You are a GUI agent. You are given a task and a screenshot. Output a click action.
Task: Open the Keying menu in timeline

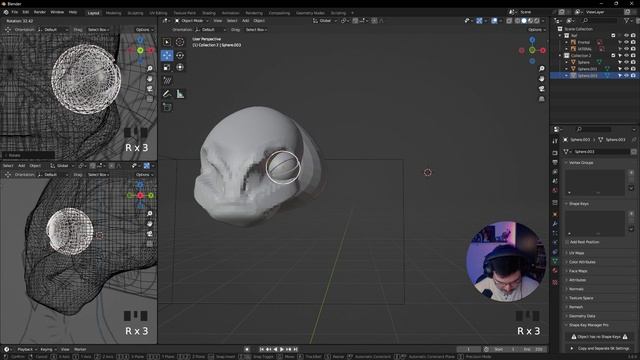48,349
